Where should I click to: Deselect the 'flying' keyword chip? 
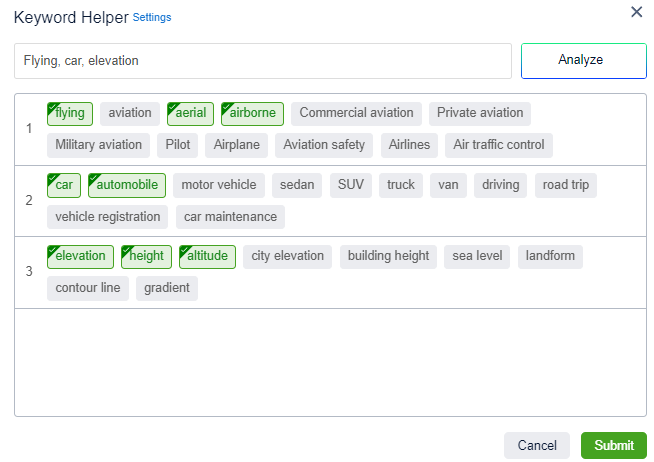[x=70, y=114]
